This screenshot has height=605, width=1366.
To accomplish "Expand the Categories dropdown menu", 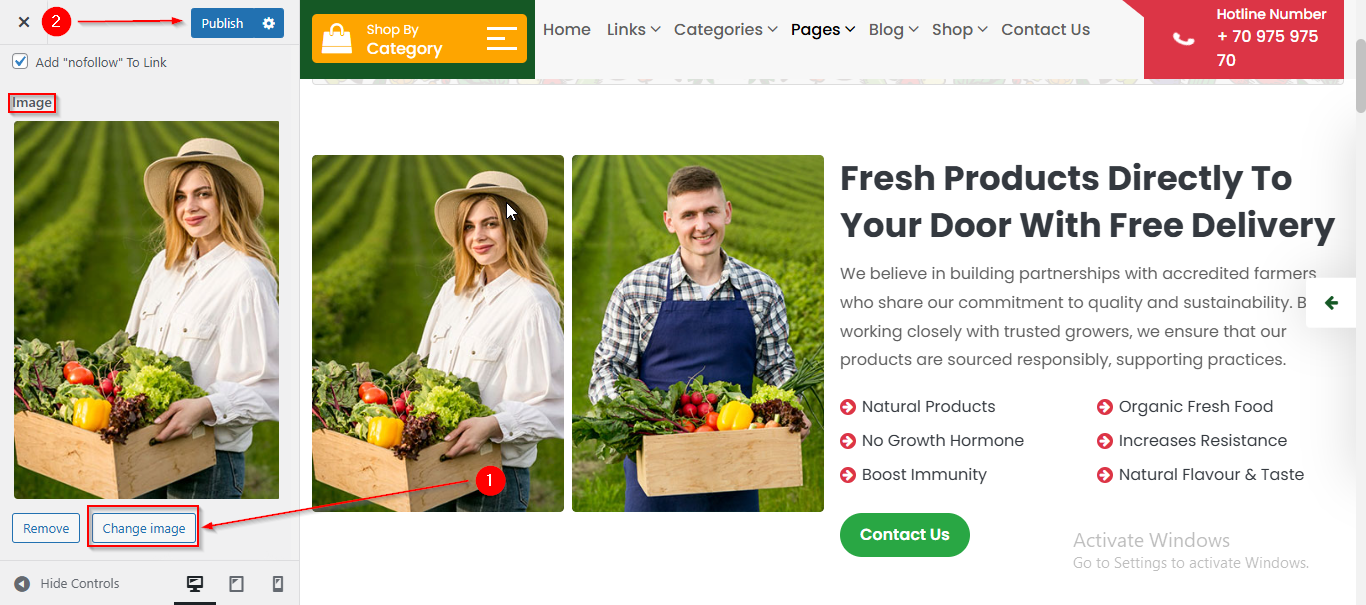I will tap(725, 30).
